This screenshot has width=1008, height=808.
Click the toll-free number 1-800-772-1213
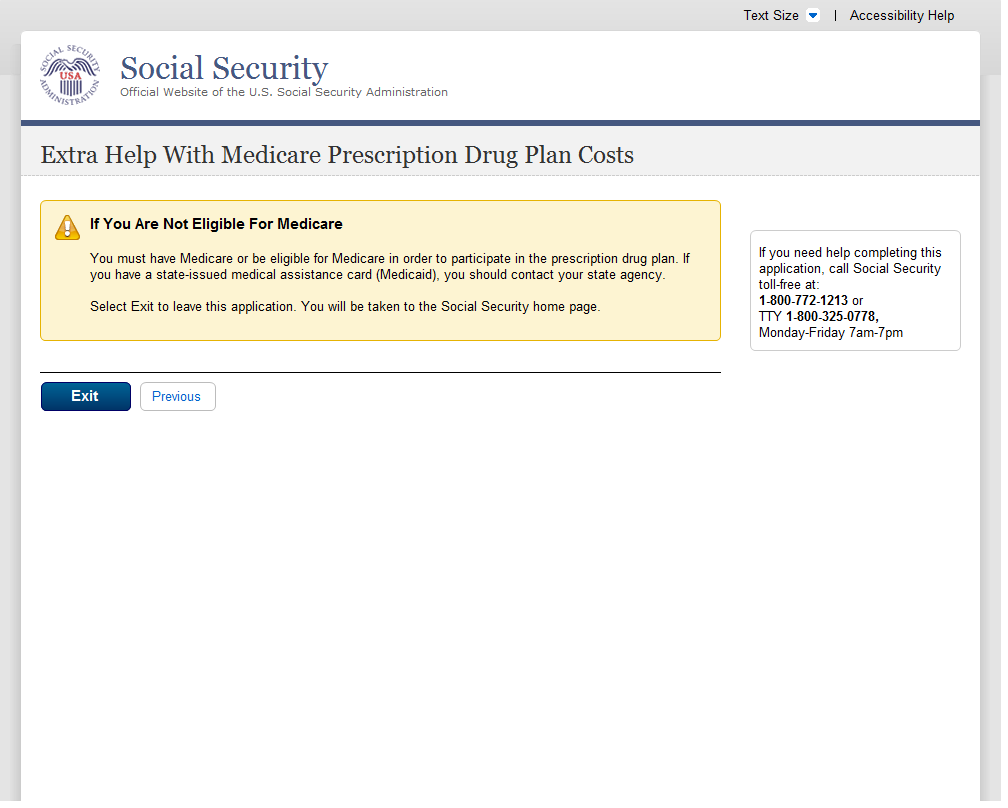coord(803,300)
